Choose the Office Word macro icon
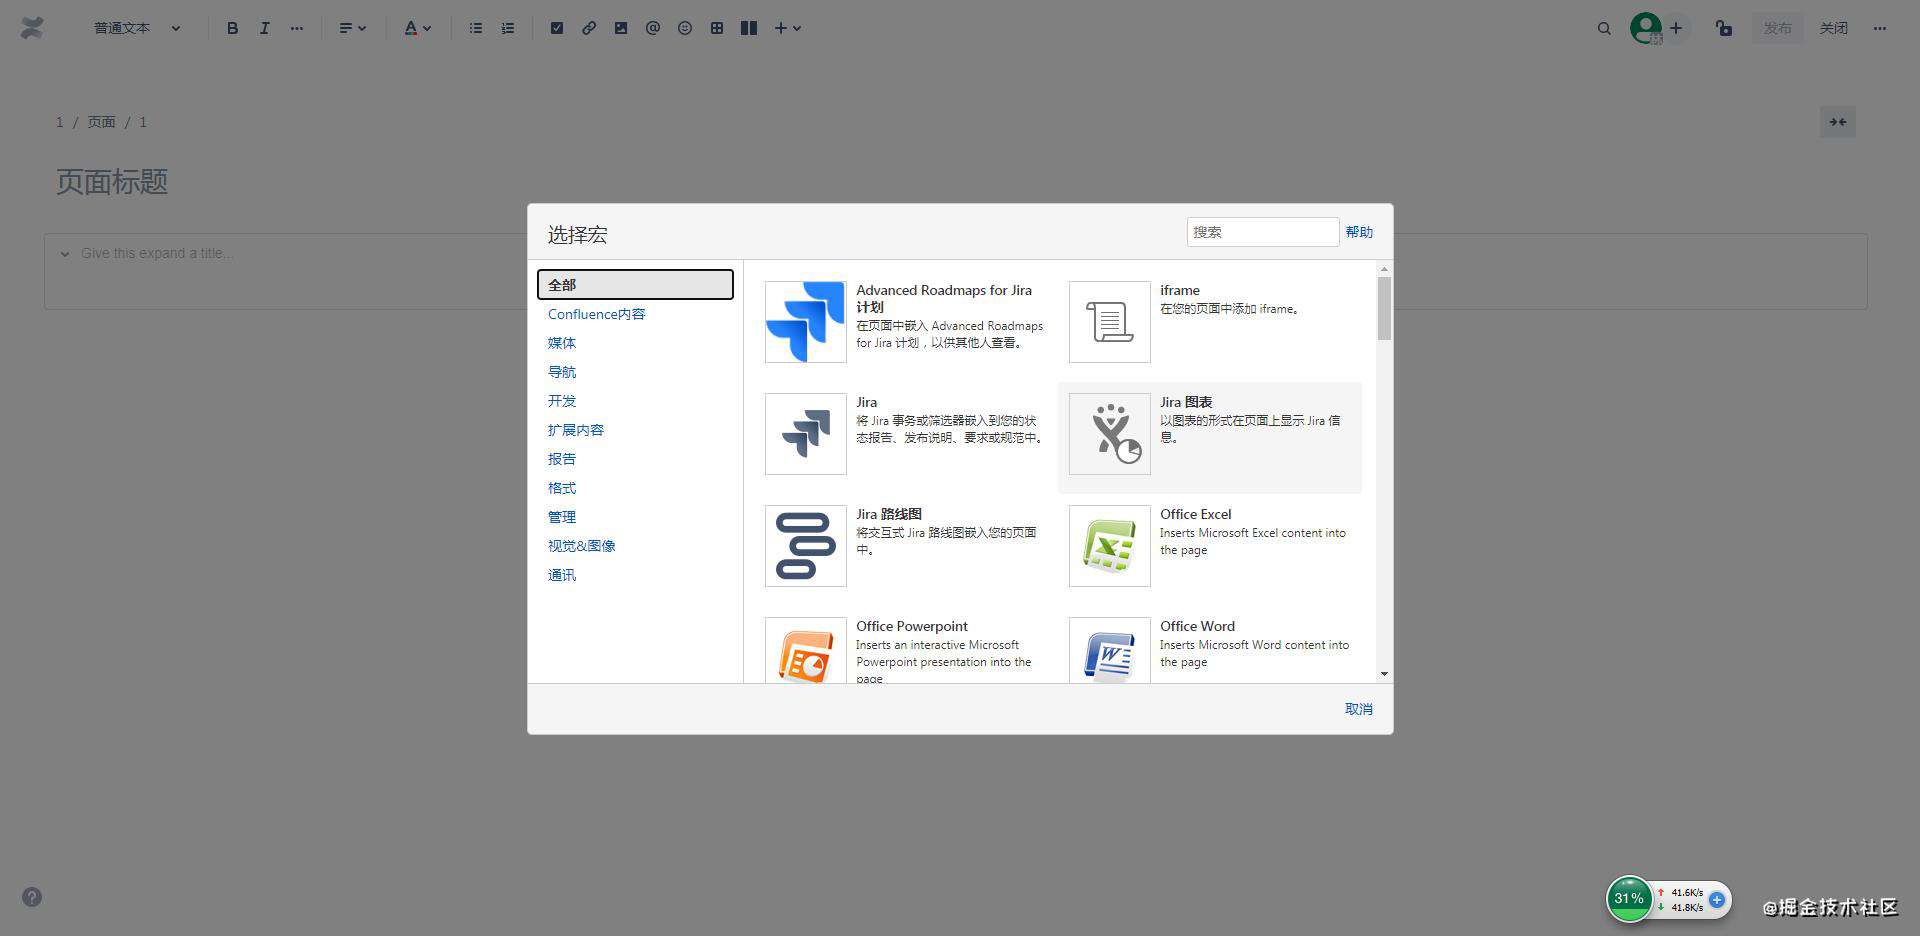1920x936 pixels. (x=1110, y=651)
